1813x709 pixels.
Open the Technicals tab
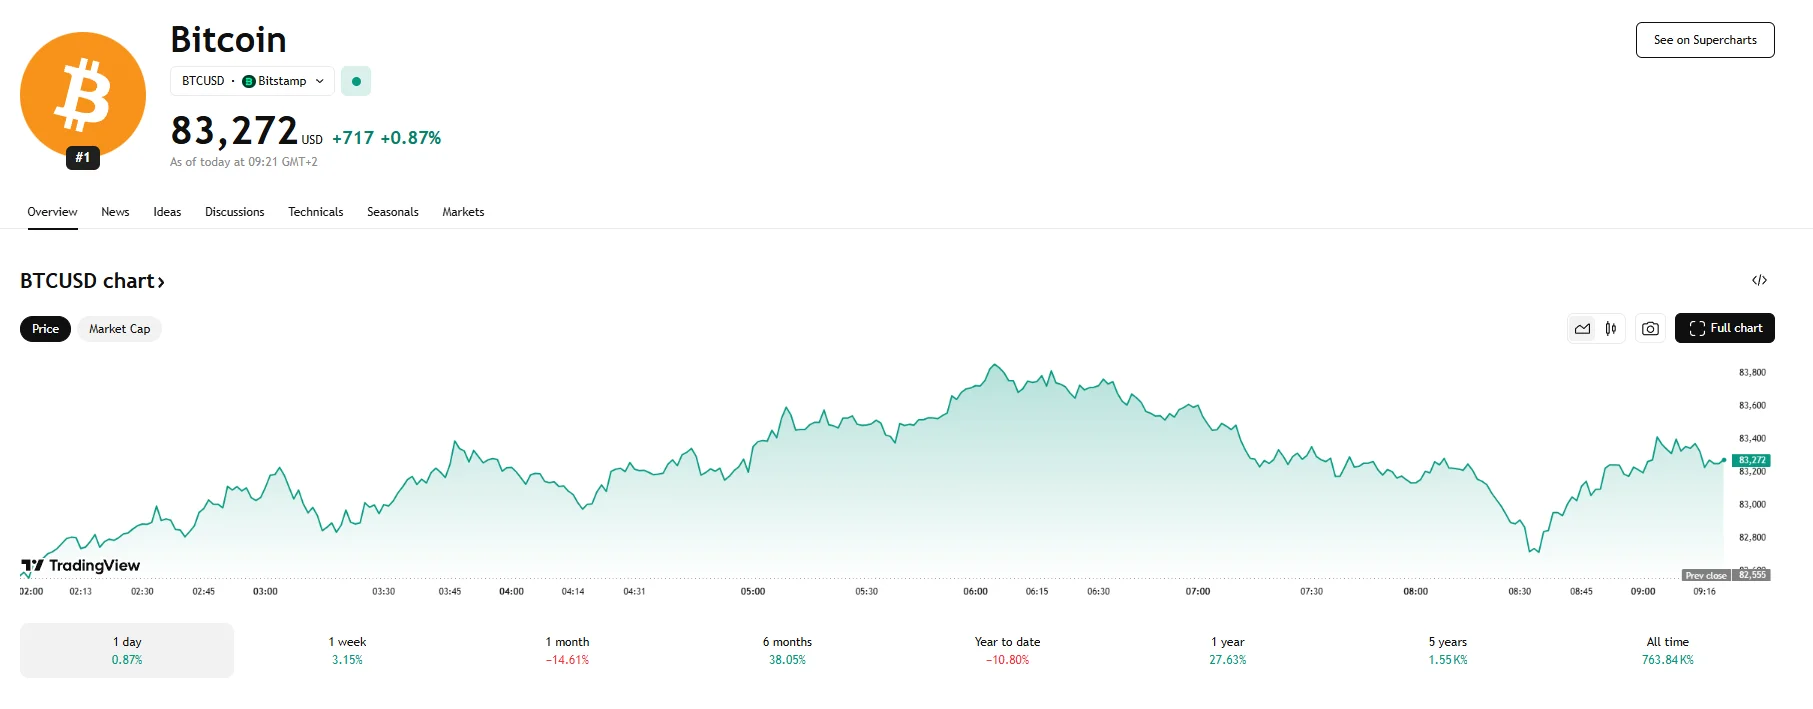(315, 212)
